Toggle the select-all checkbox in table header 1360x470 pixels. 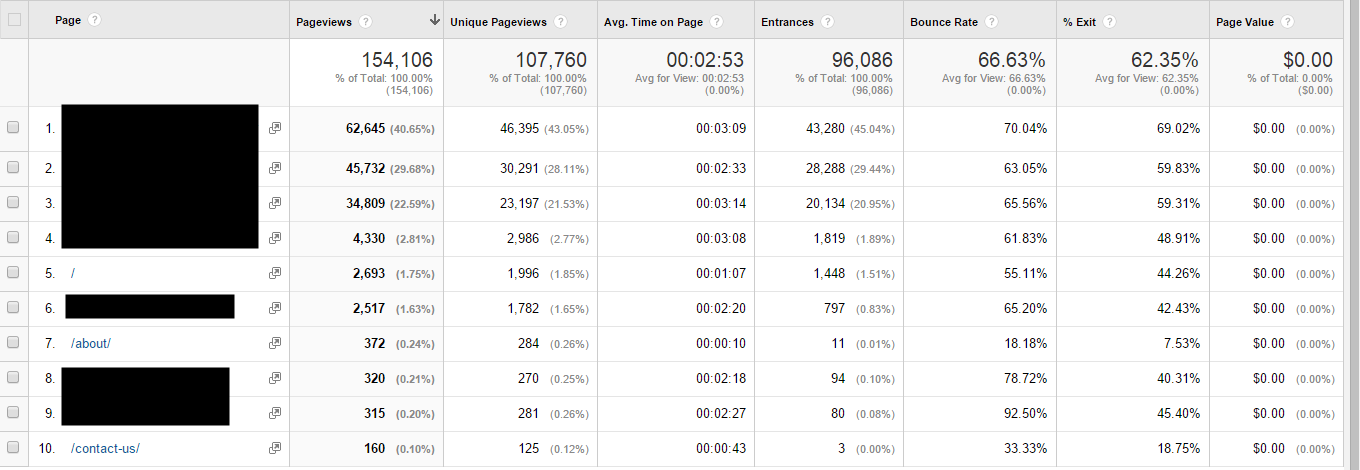(x=13, y=21)
